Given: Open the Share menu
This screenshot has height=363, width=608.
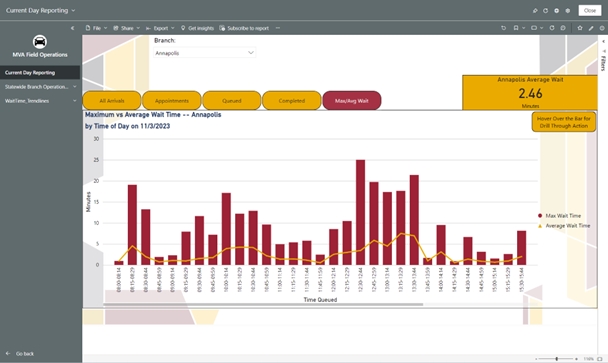Looking at the screenshot, I should click(126, 28).
